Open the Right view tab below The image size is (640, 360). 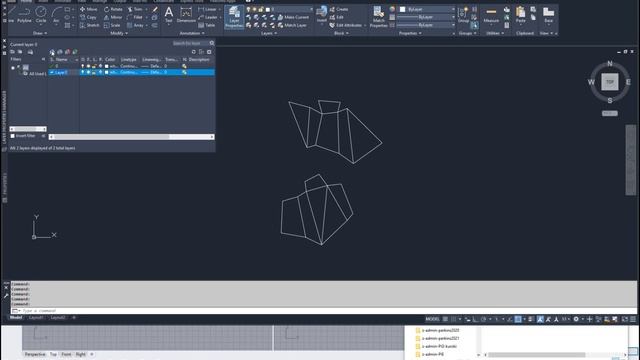[x=80, y=354]
